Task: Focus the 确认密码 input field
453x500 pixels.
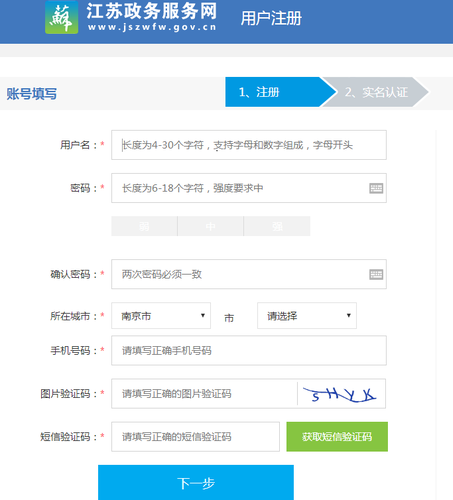Action: coord(249,274)
